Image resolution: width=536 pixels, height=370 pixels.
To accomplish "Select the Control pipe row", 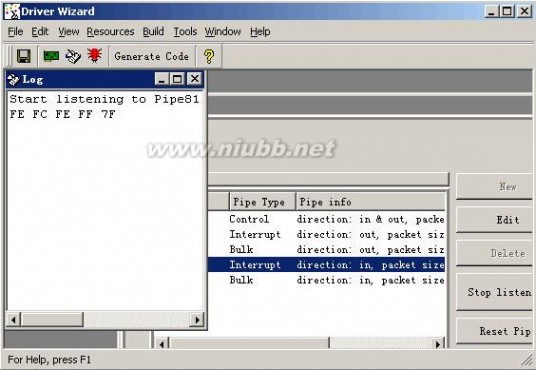I will click(326, 219).
